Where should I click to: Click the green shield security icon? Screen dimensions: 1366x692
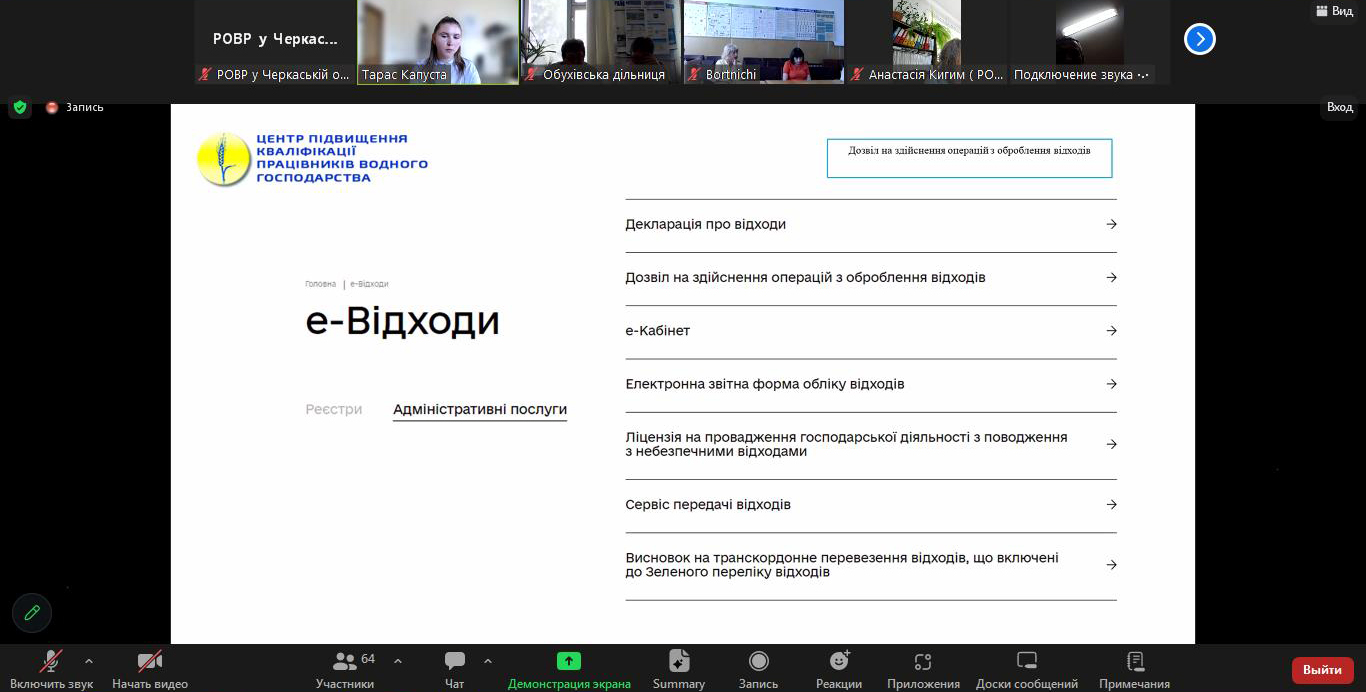(20, 107)
